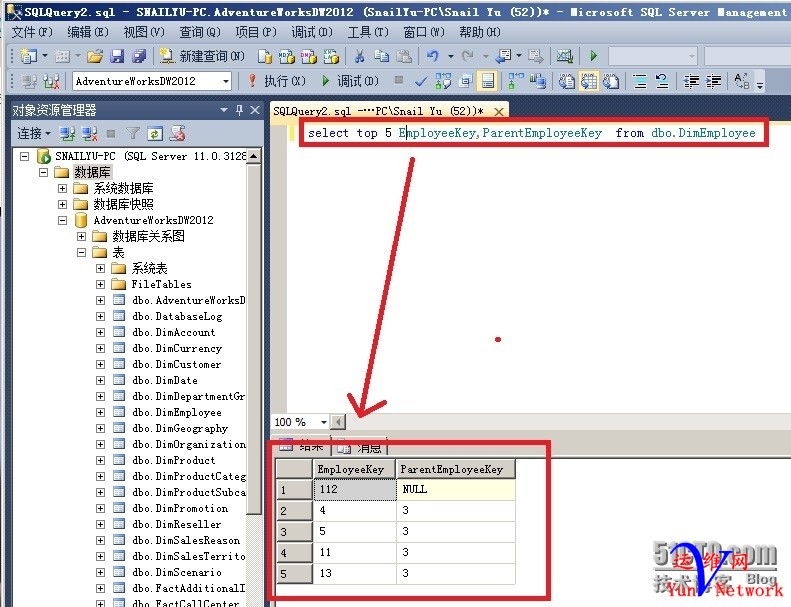
Task: Click the Analysis Services DMX Query icon
Action: [309, 56]
